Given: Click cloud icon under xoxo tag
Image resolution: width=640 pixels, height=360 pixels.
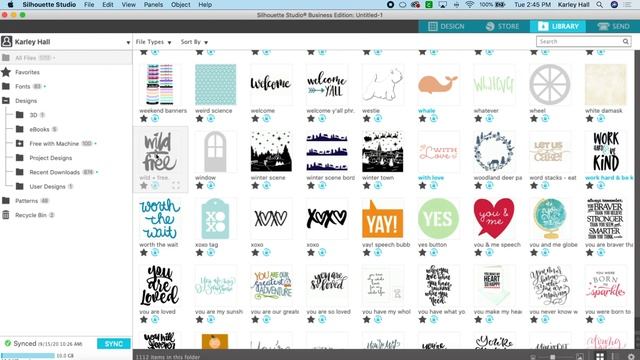Looking at the screenshot, I should [211, 252].
